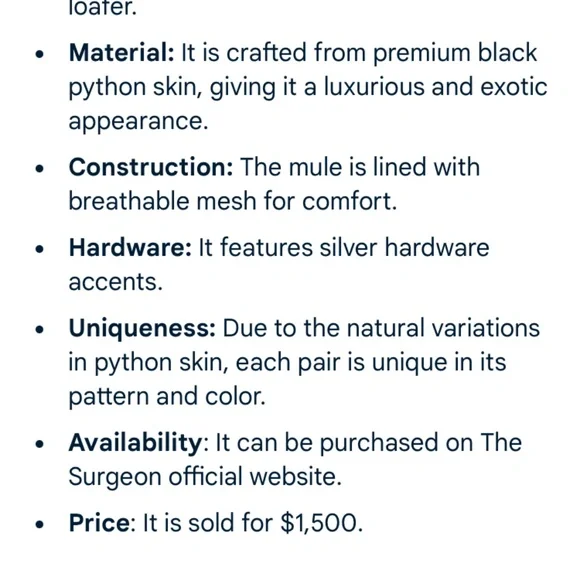The image size is (580, 580).
Task: Click the bold Construction label
Action: (151, 167)
